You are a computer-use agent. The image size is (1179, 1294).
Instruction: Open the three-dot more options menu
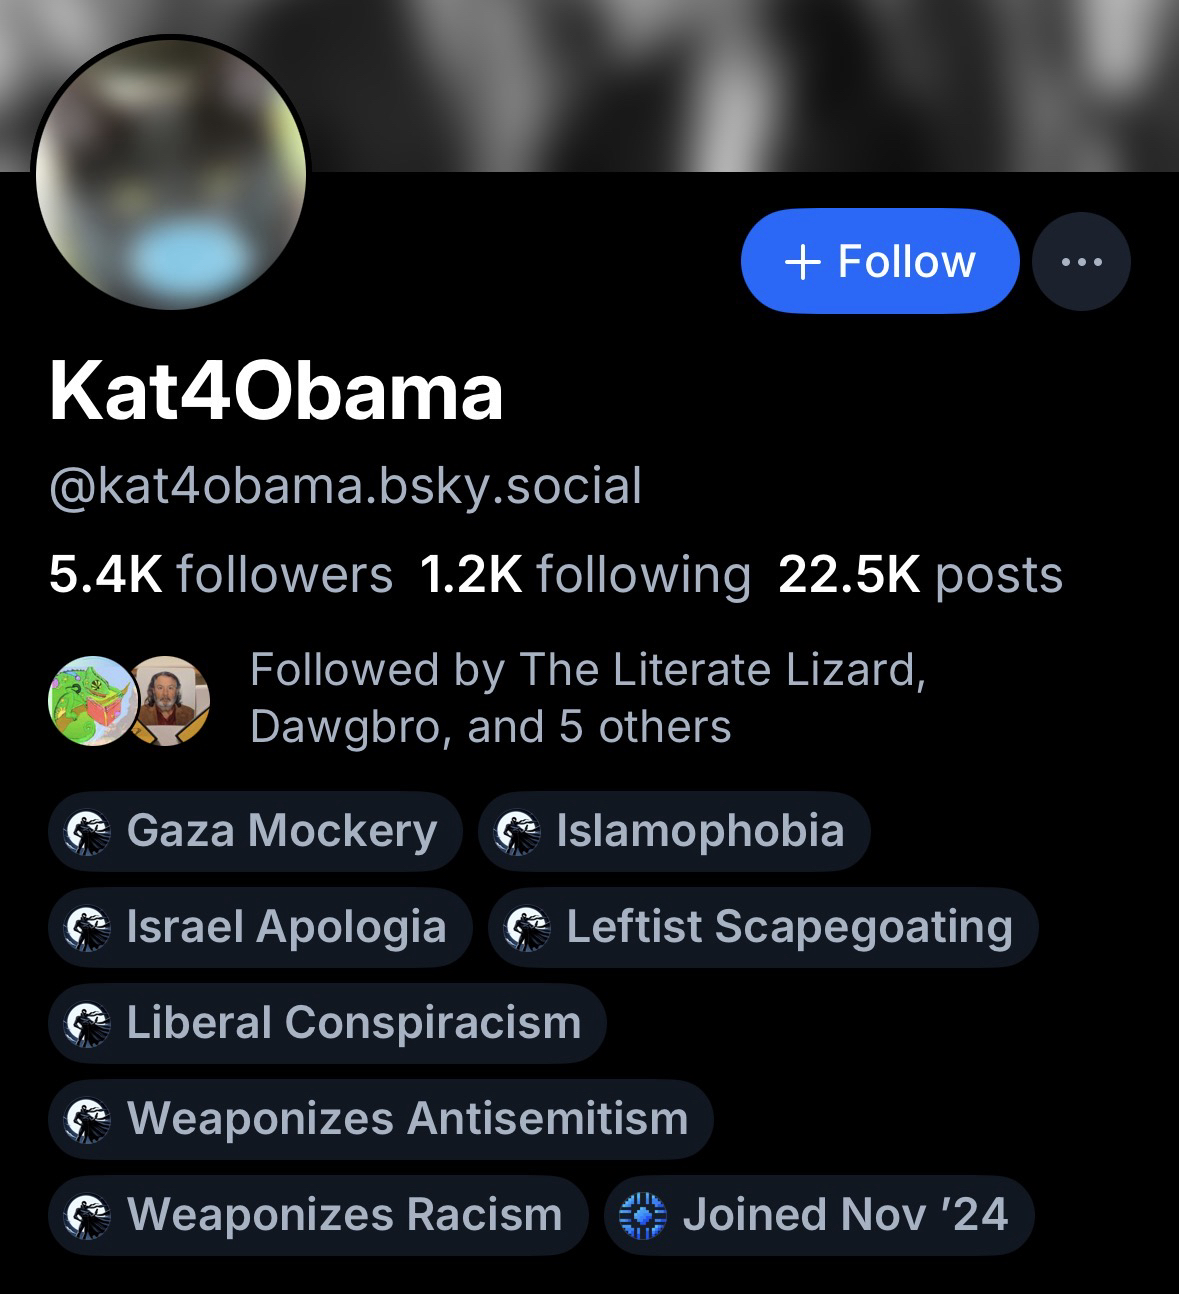coord(1081,261)
